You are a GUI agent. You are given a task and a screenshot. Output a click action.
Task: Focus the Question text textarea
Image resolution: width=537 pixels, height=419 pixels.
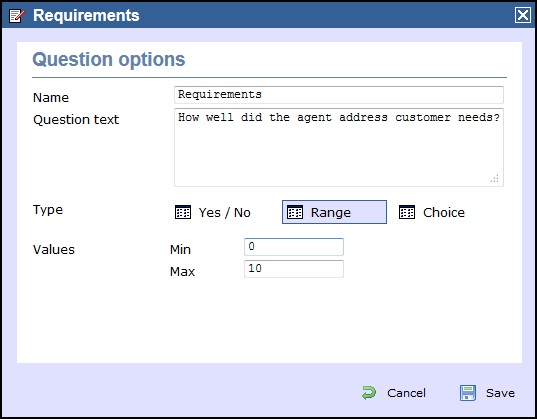(339, 148)
